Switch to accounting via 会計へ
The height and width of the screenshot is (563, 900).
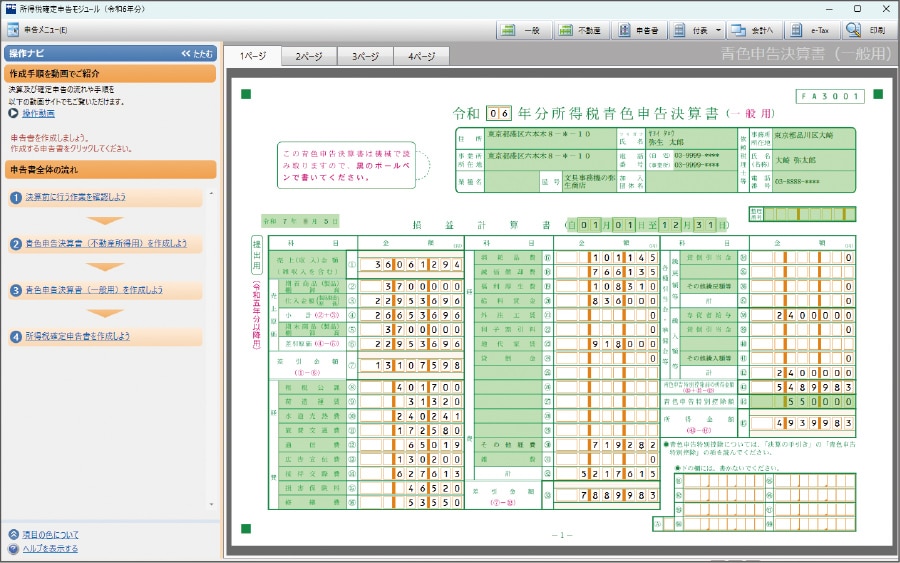pos(752,30)
